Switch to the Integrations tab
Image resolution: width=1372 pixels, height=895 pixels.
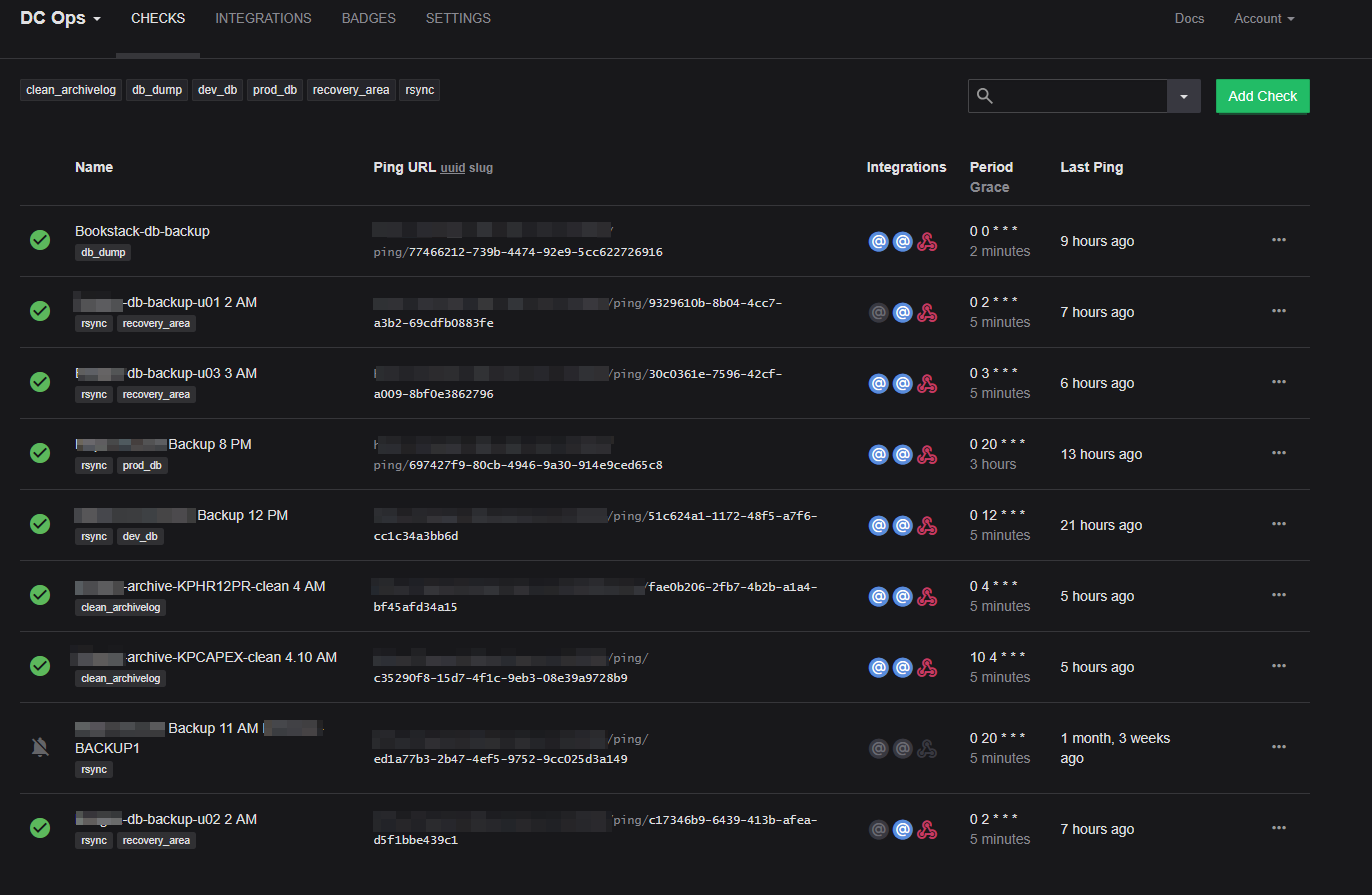tap(263, 19)
